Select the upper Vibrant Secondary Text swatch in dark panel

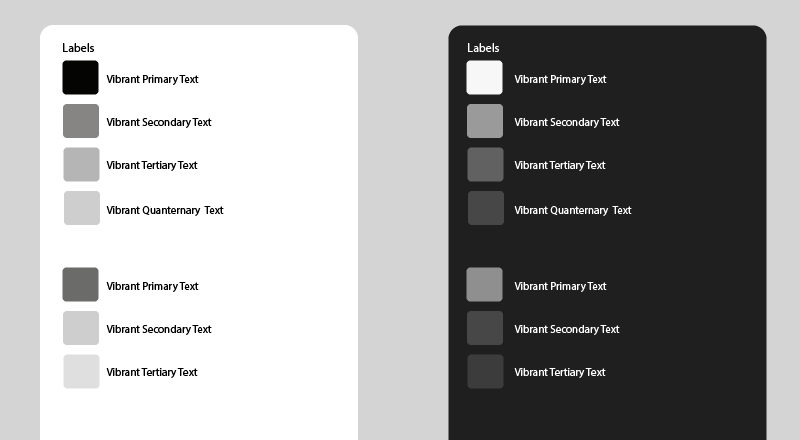tap(485, 121)
